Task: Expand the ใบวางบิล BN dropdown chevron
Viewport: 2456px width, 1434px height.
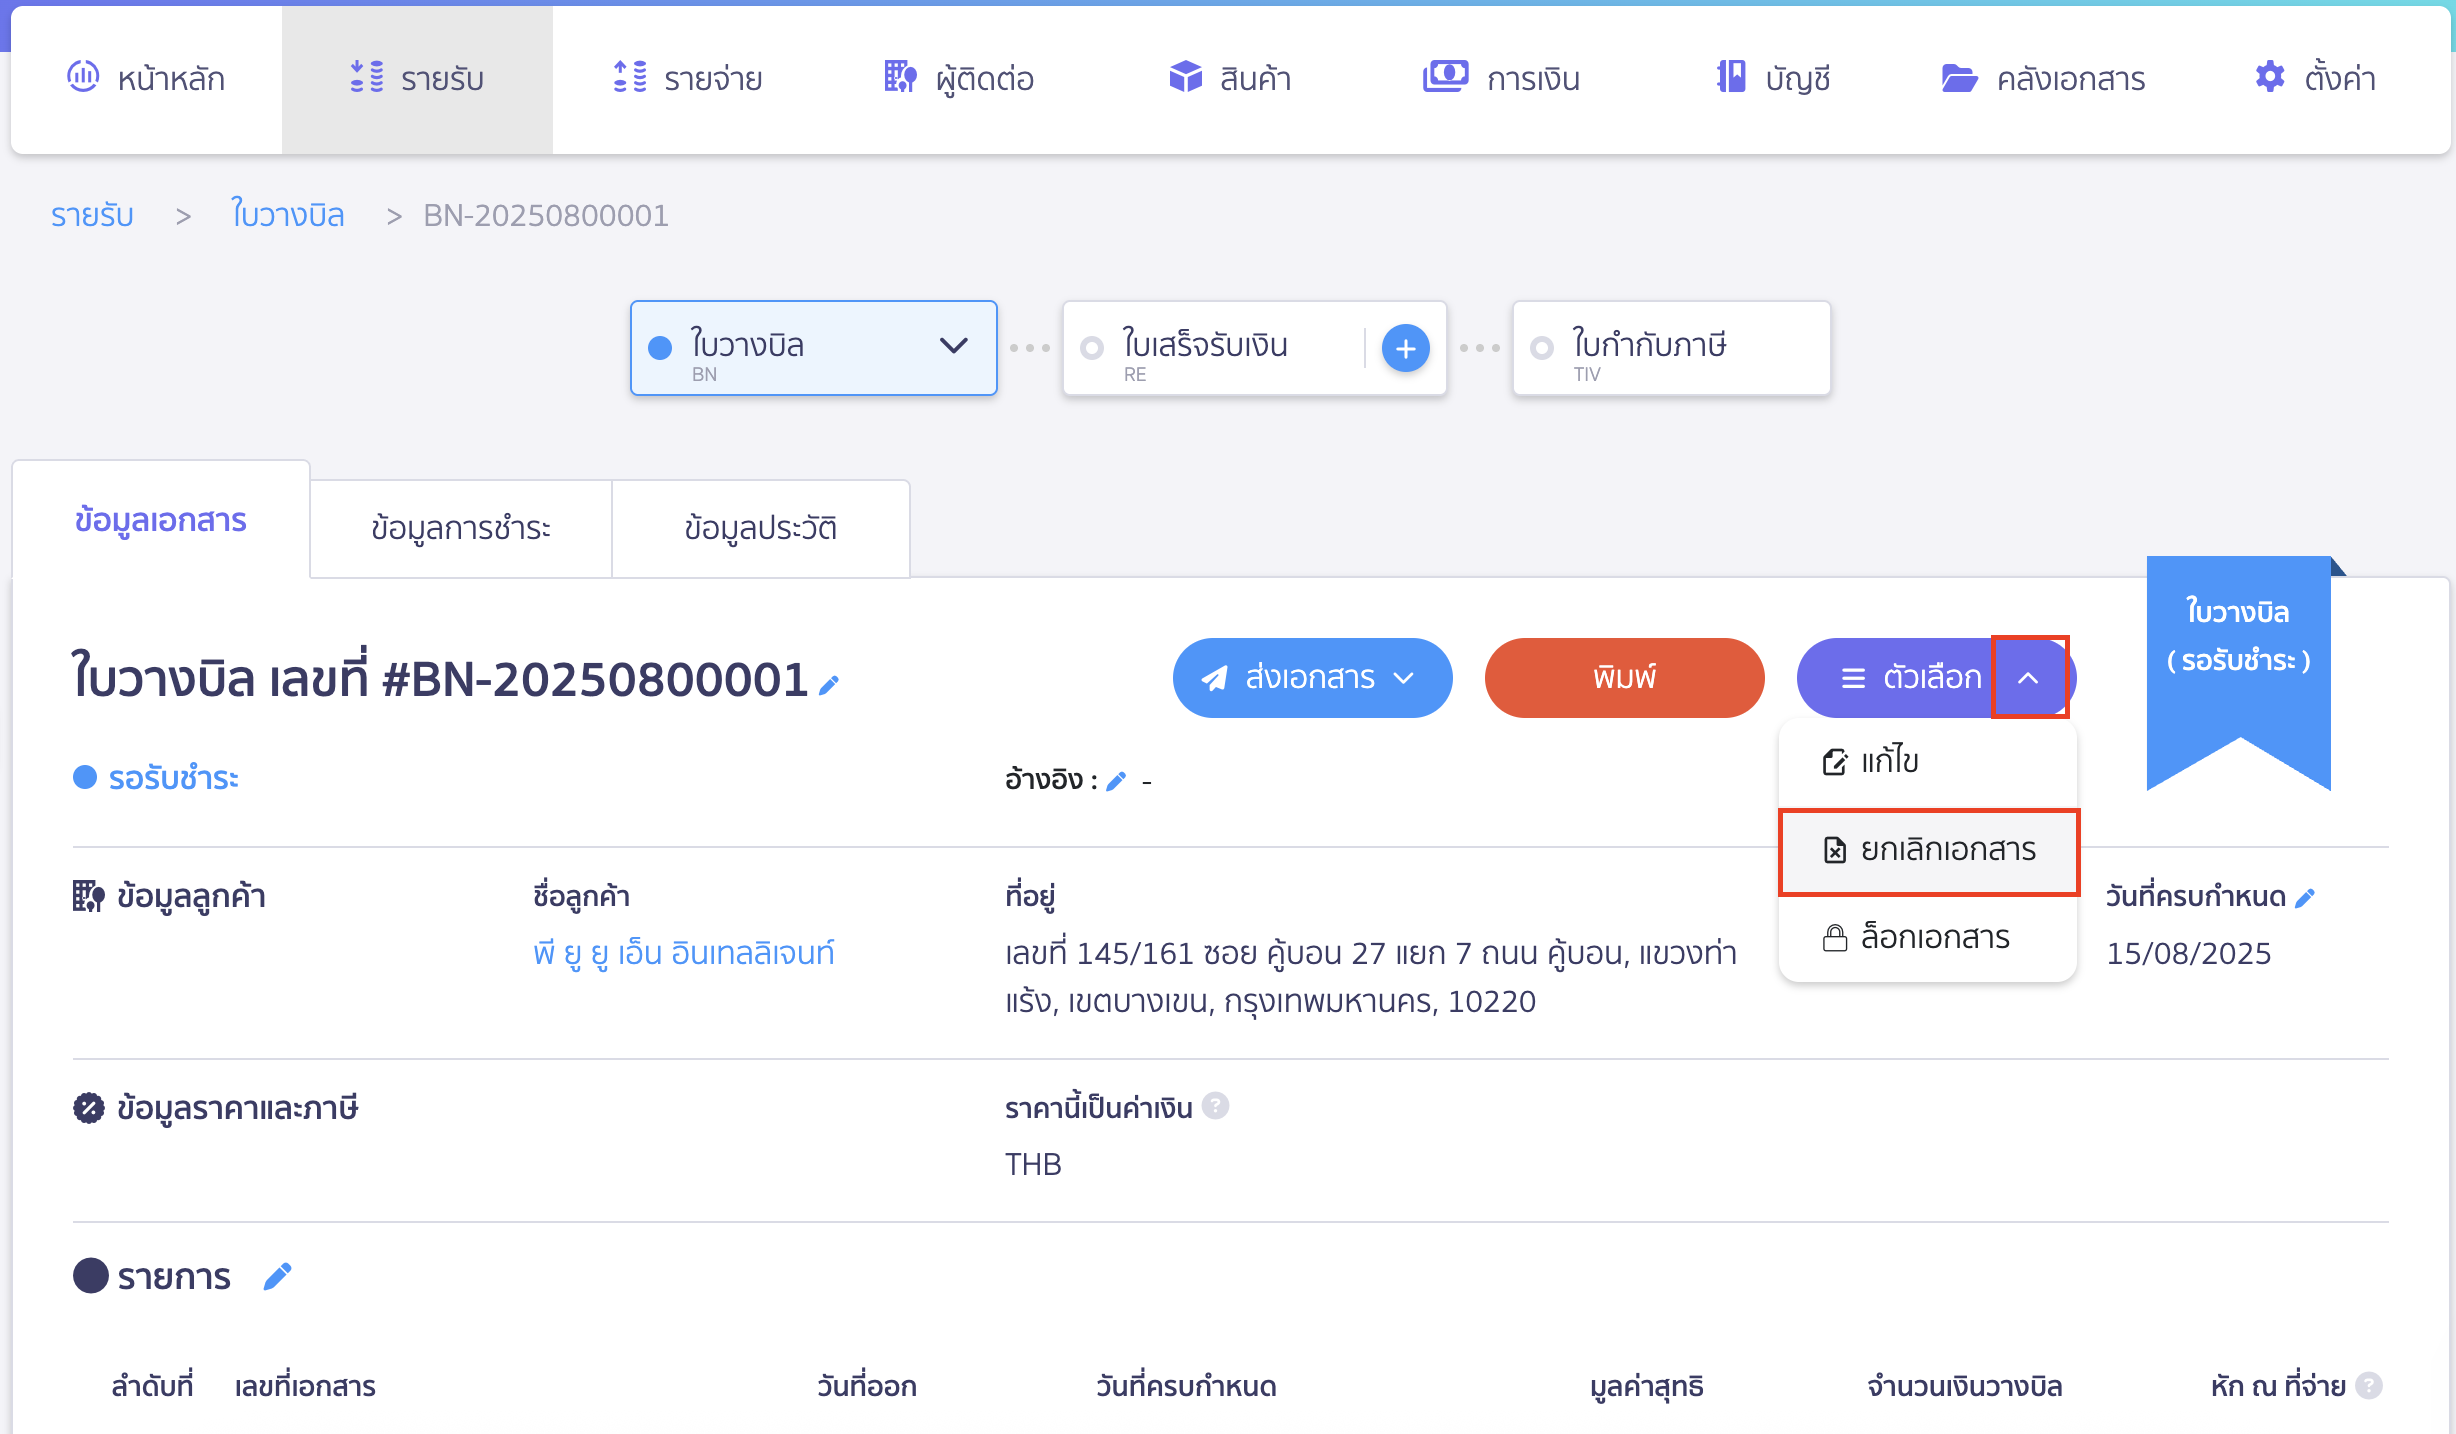Action: pyautogui.click(x=954, y=346)
